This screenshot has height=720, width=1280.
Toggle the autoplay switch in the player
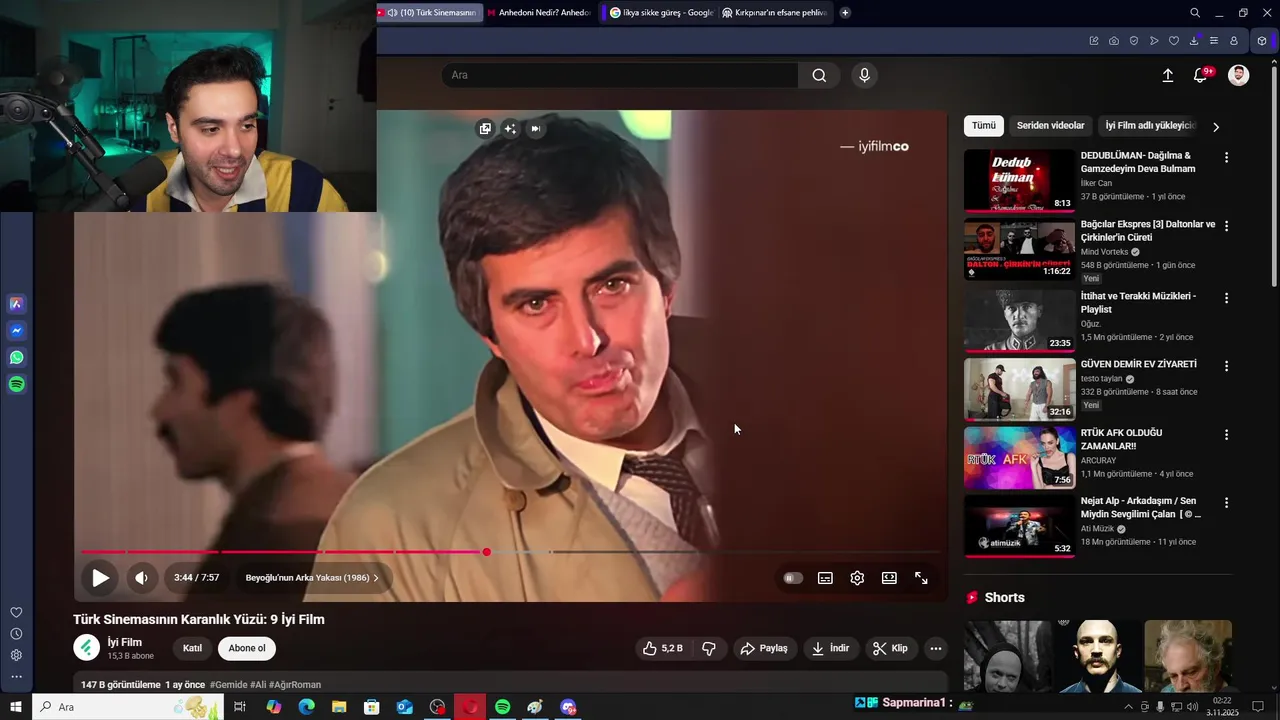pos(793,578)
